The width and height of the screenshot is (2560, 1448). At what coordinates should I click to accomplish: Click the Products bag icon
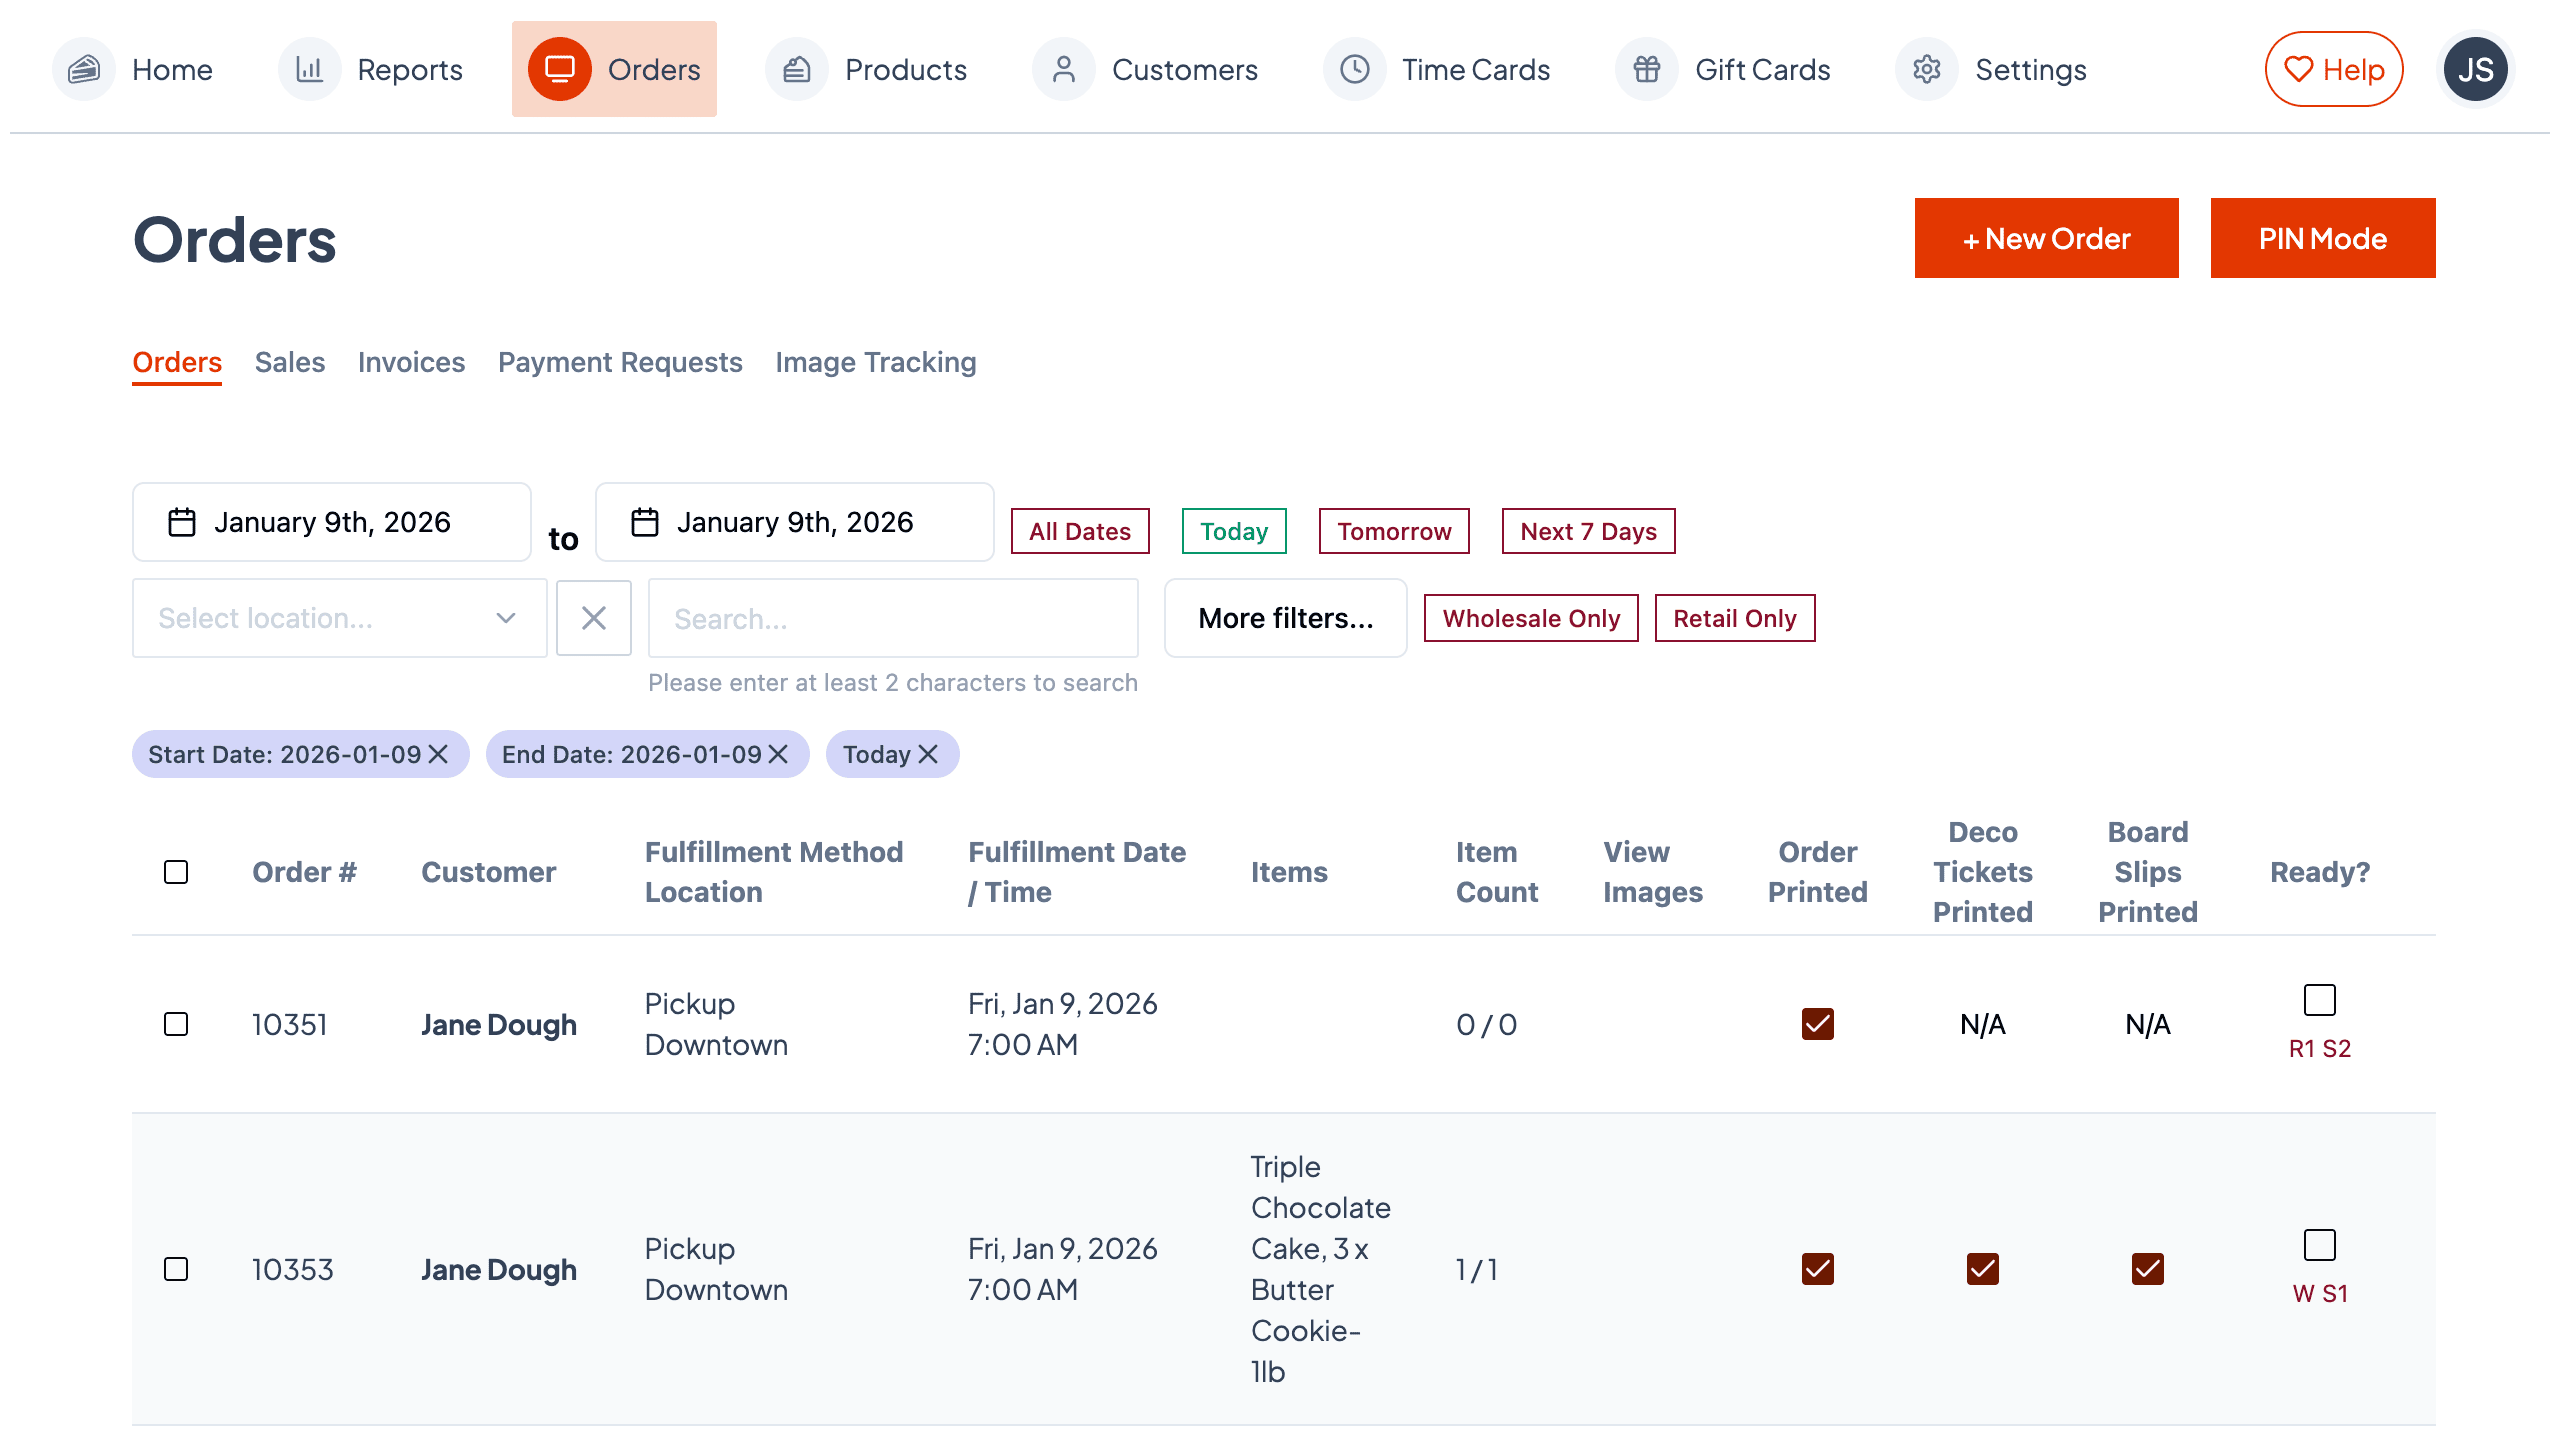pos(796,69)
